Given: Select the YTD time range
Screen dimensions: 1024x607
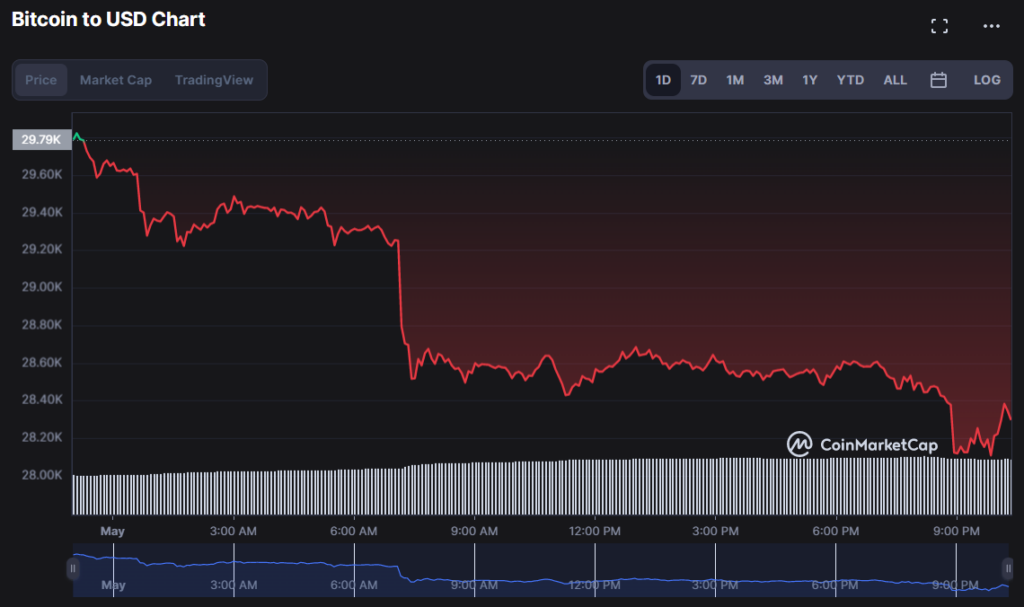Looking at the screenshot, I should [850, 79].
